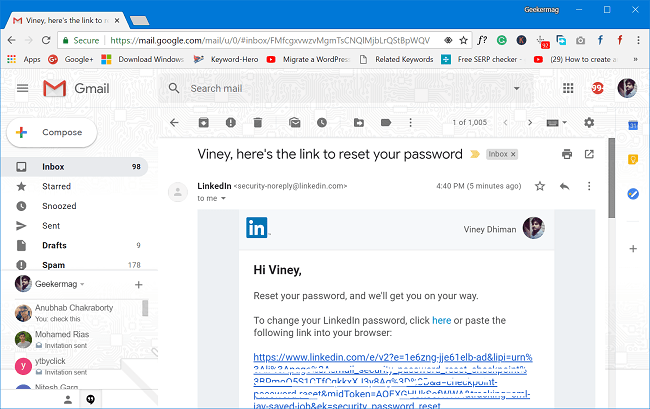Click the LinkedIn logo in email
Viewport: 650px width, 409px height.
click(257, 227)
